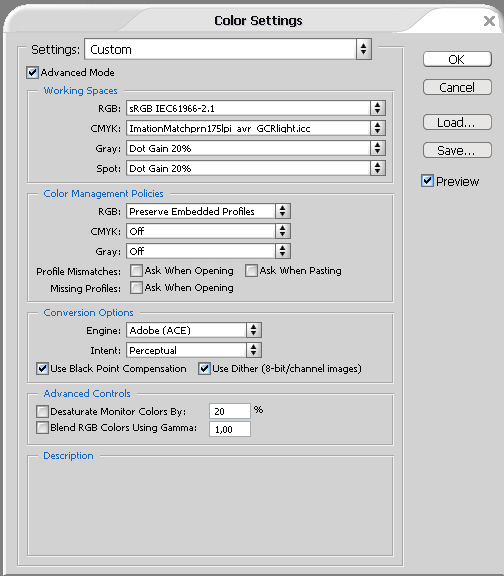This screenshot has width=504, height=576.
Task: Change the Gray working space Dot Gain
Action: click(x=256, y=148)
